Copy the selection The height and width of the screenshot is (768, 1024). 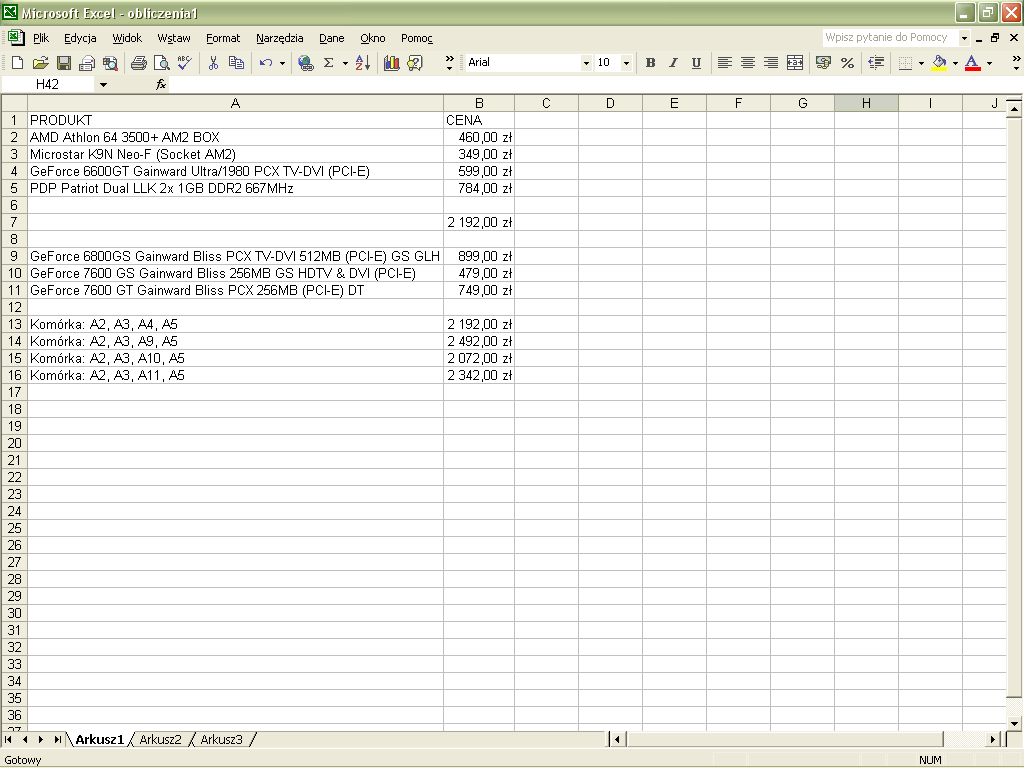click(x=236, y=63)
